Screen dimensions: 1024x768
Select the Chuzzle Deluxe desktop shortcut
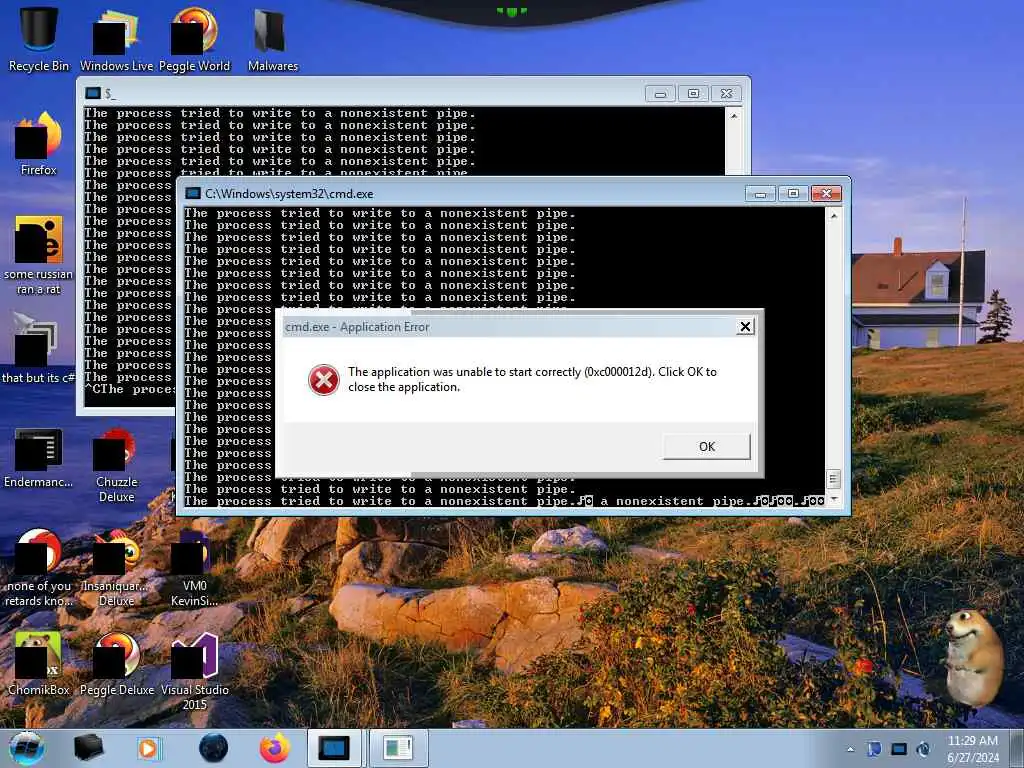coord(116,464)
